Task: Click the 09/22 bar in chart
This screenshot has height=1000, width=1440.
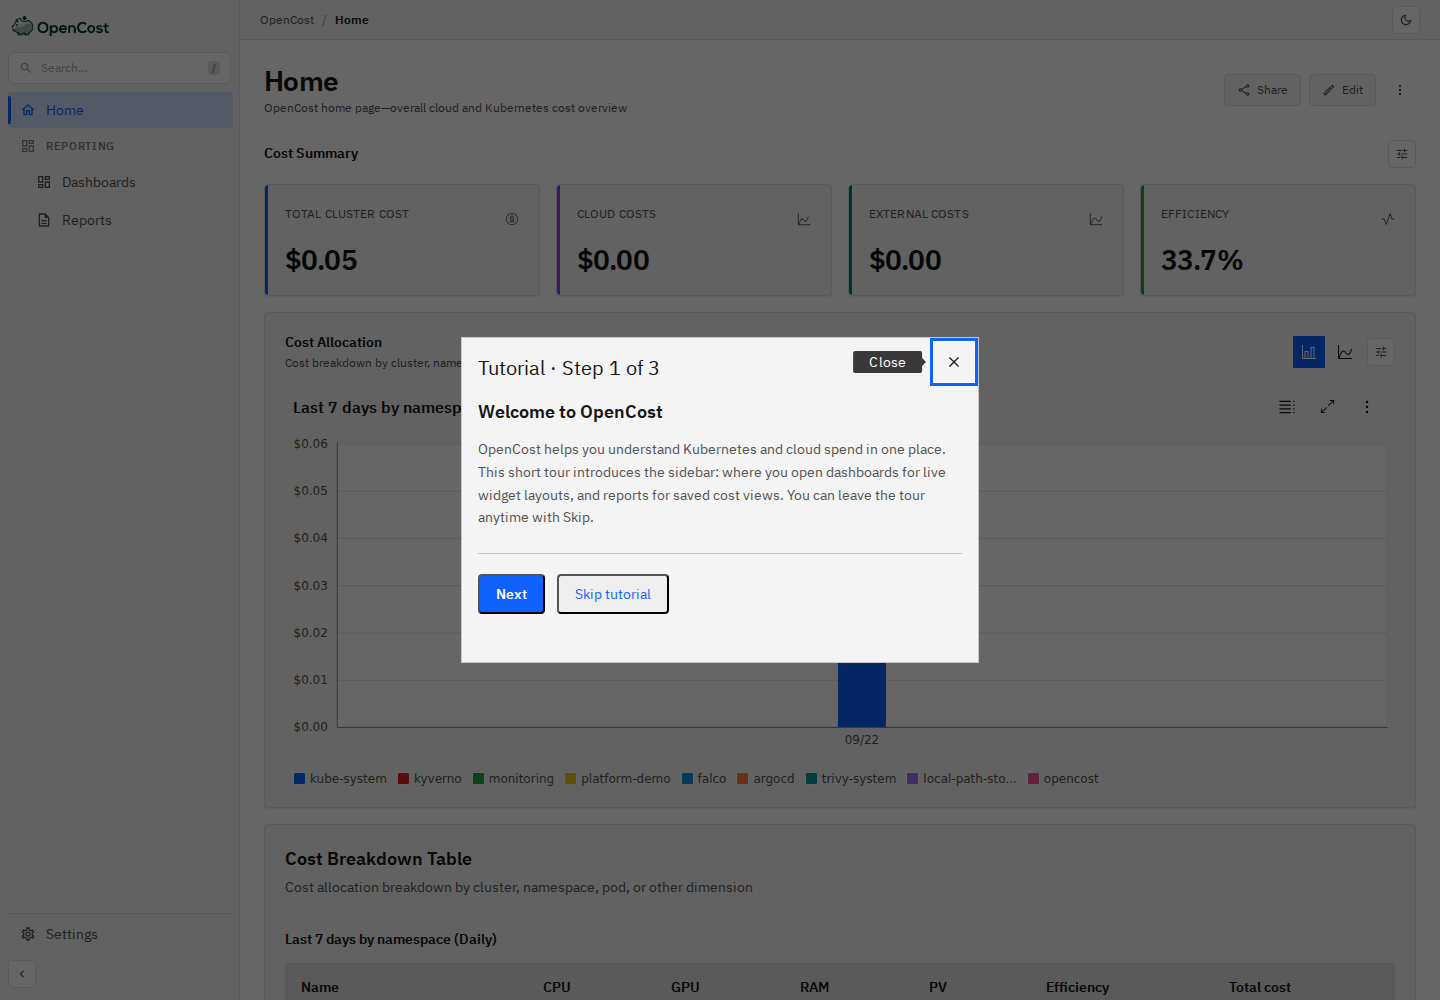Action: pyautogui.click(x=862, y=695)
